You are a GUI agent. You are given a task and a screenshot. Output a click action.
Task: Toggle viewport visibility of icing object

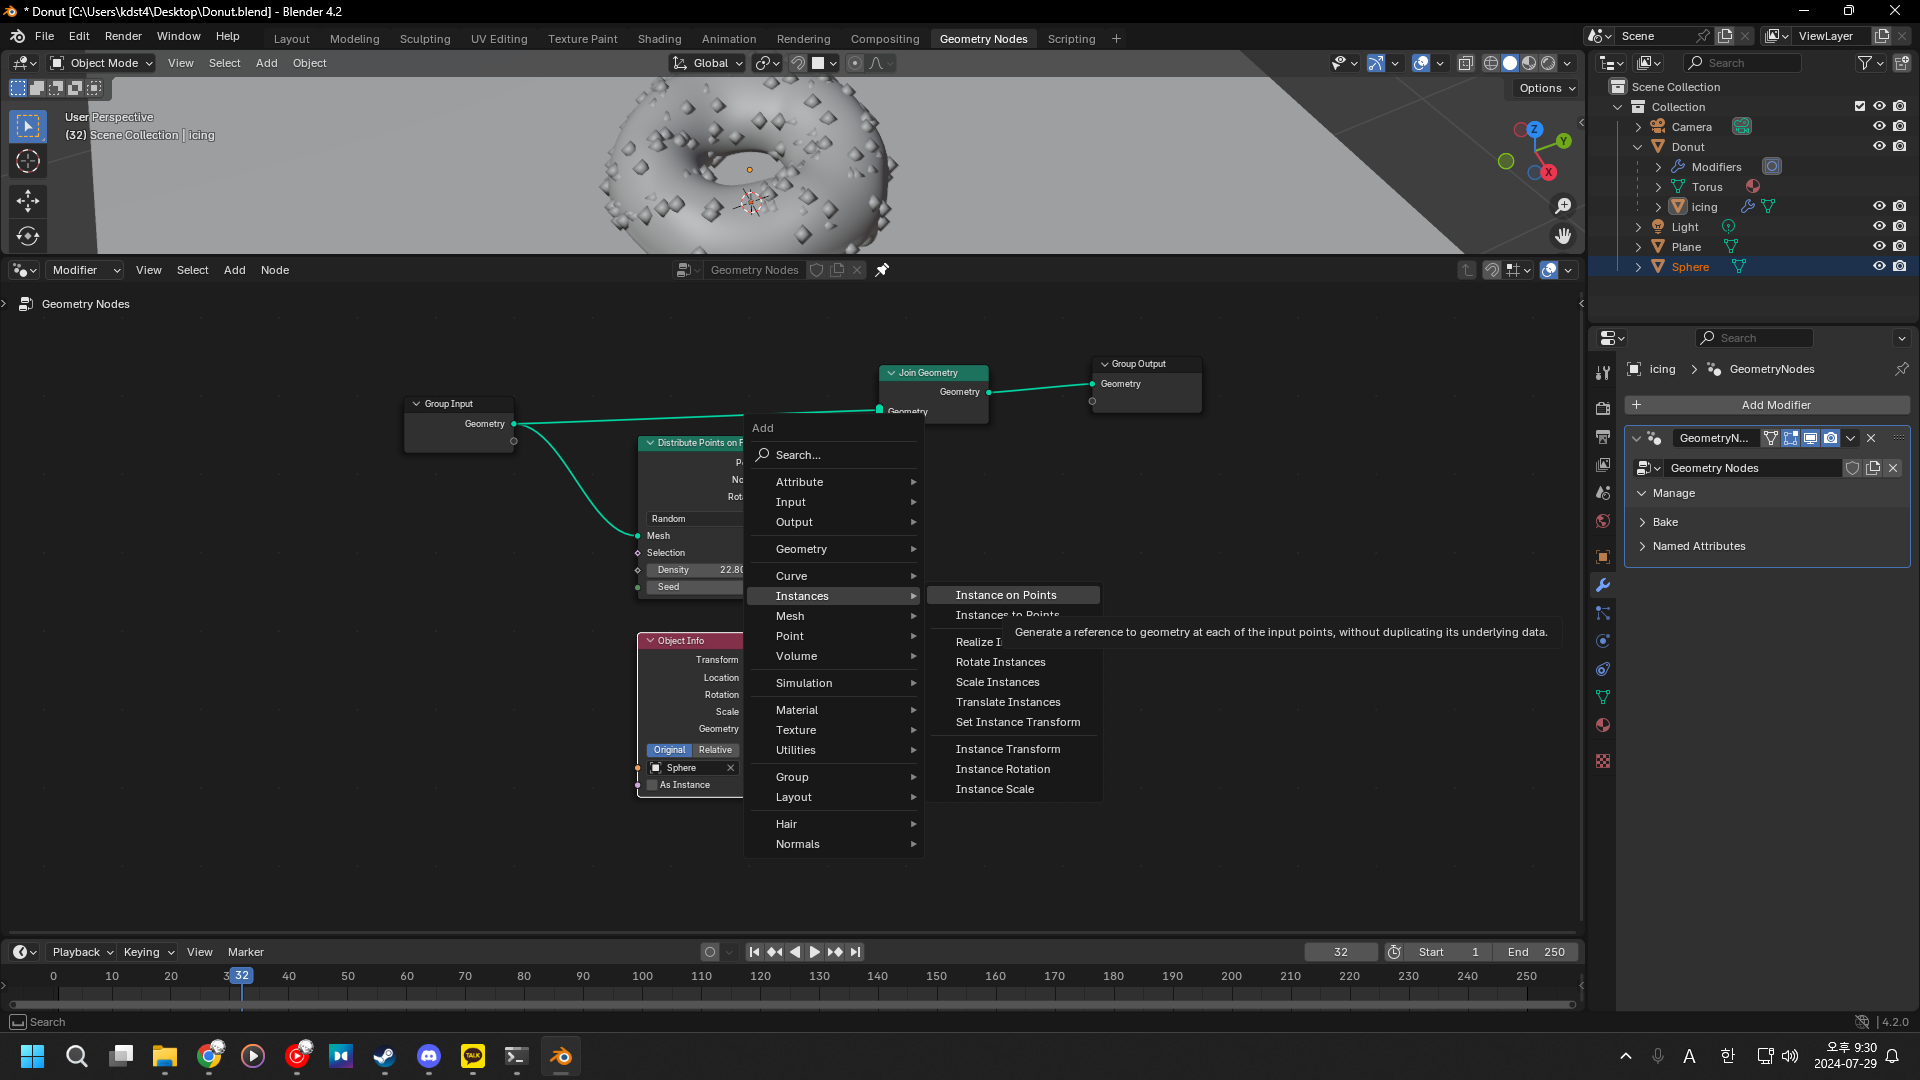pyautogui.click(x=1879, y=207)
